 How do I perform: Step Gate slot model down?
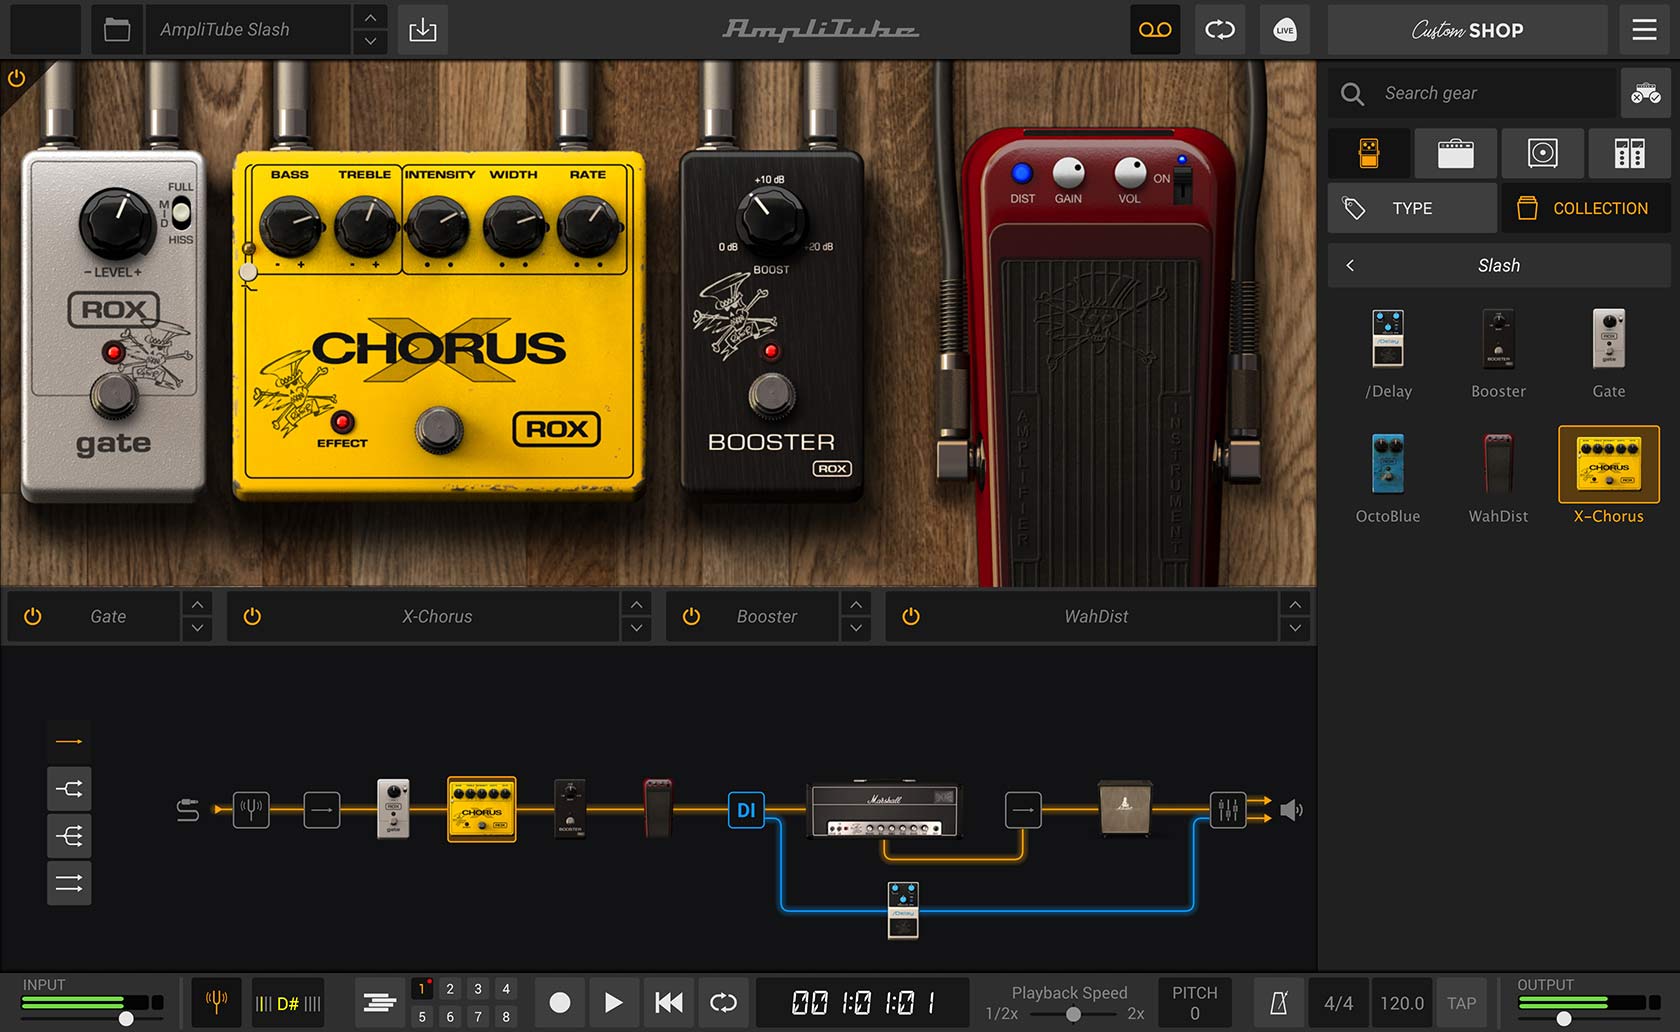coord(197,629)
